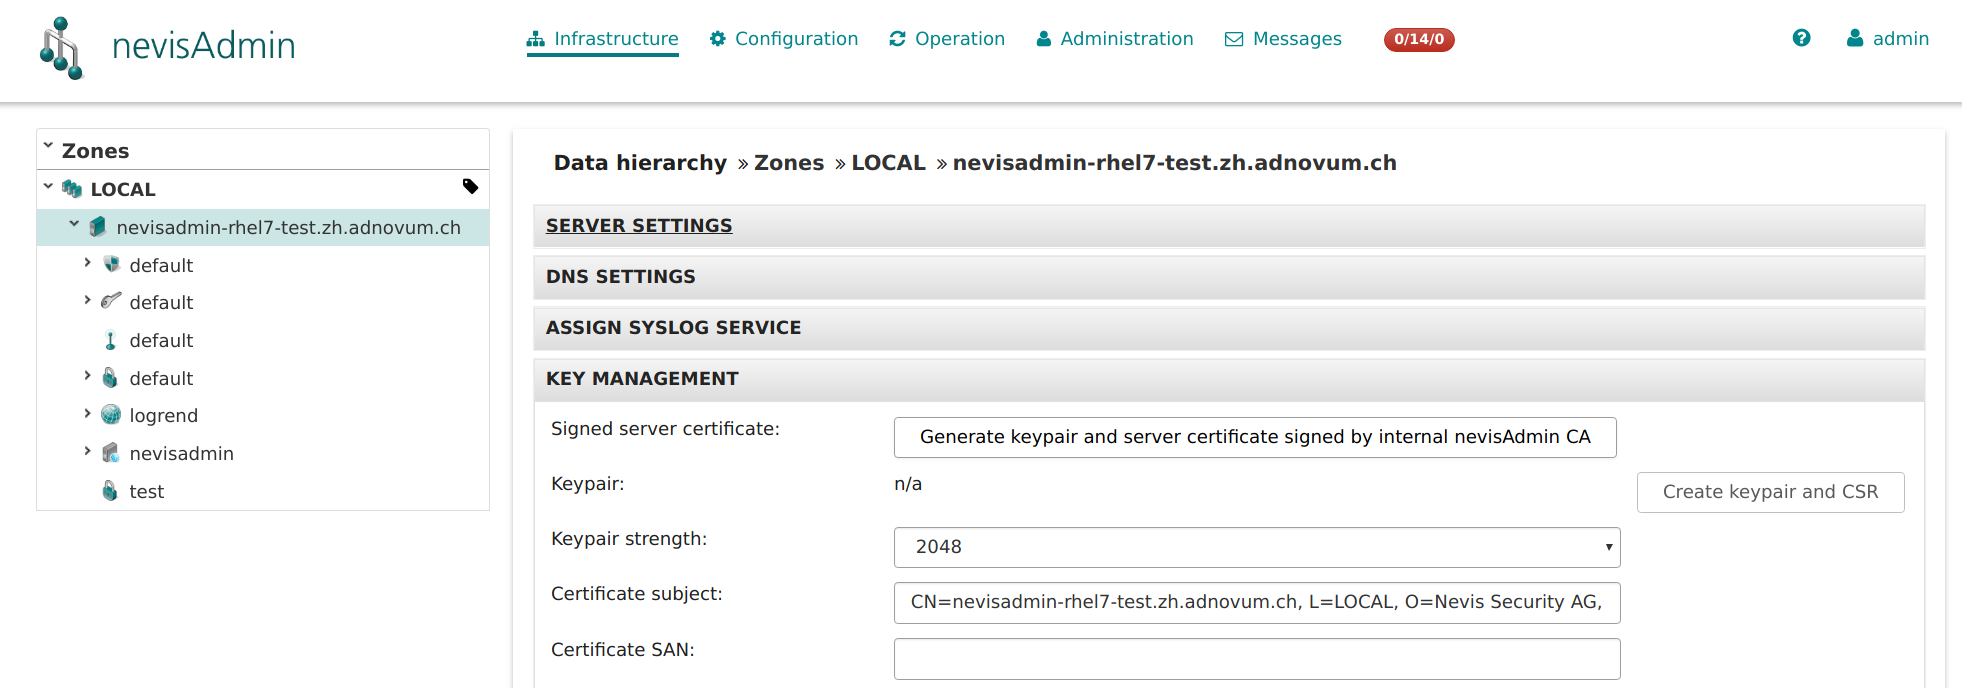Click the shield icon beside first default
This screenshot has height=688, width=1962.
click(111, 265)
